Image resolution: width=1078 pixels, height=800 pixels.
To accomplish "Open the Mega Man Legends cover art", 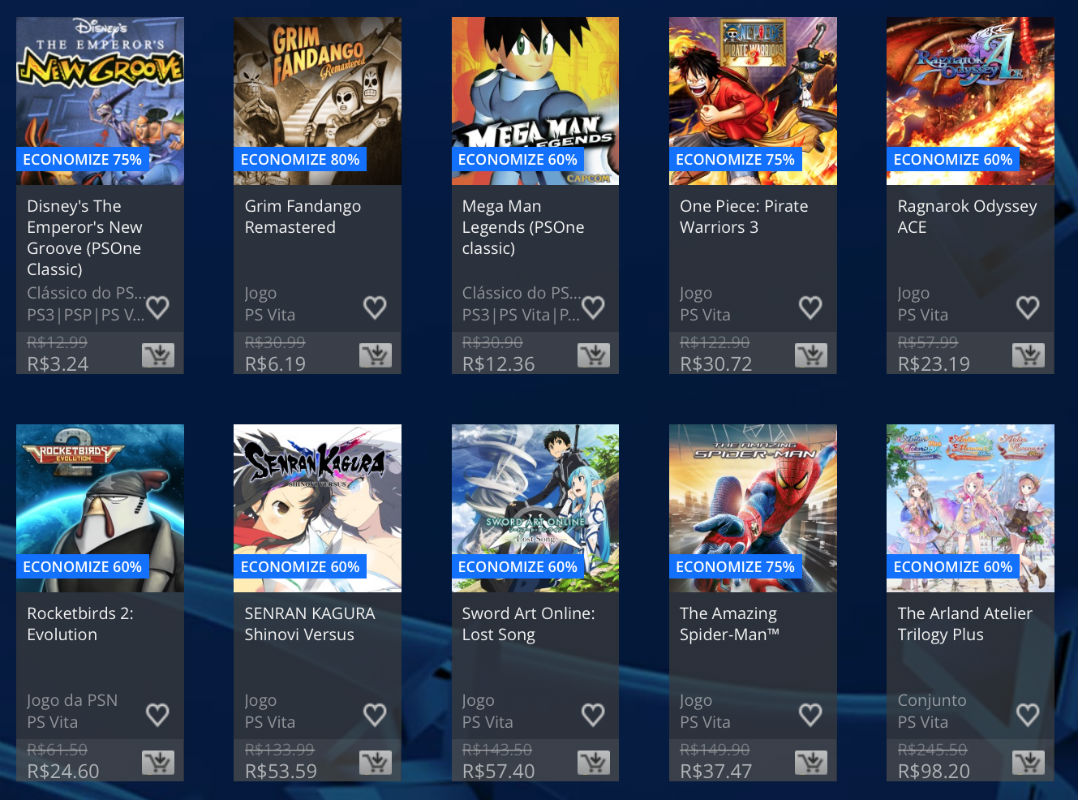I will point(535,101).
